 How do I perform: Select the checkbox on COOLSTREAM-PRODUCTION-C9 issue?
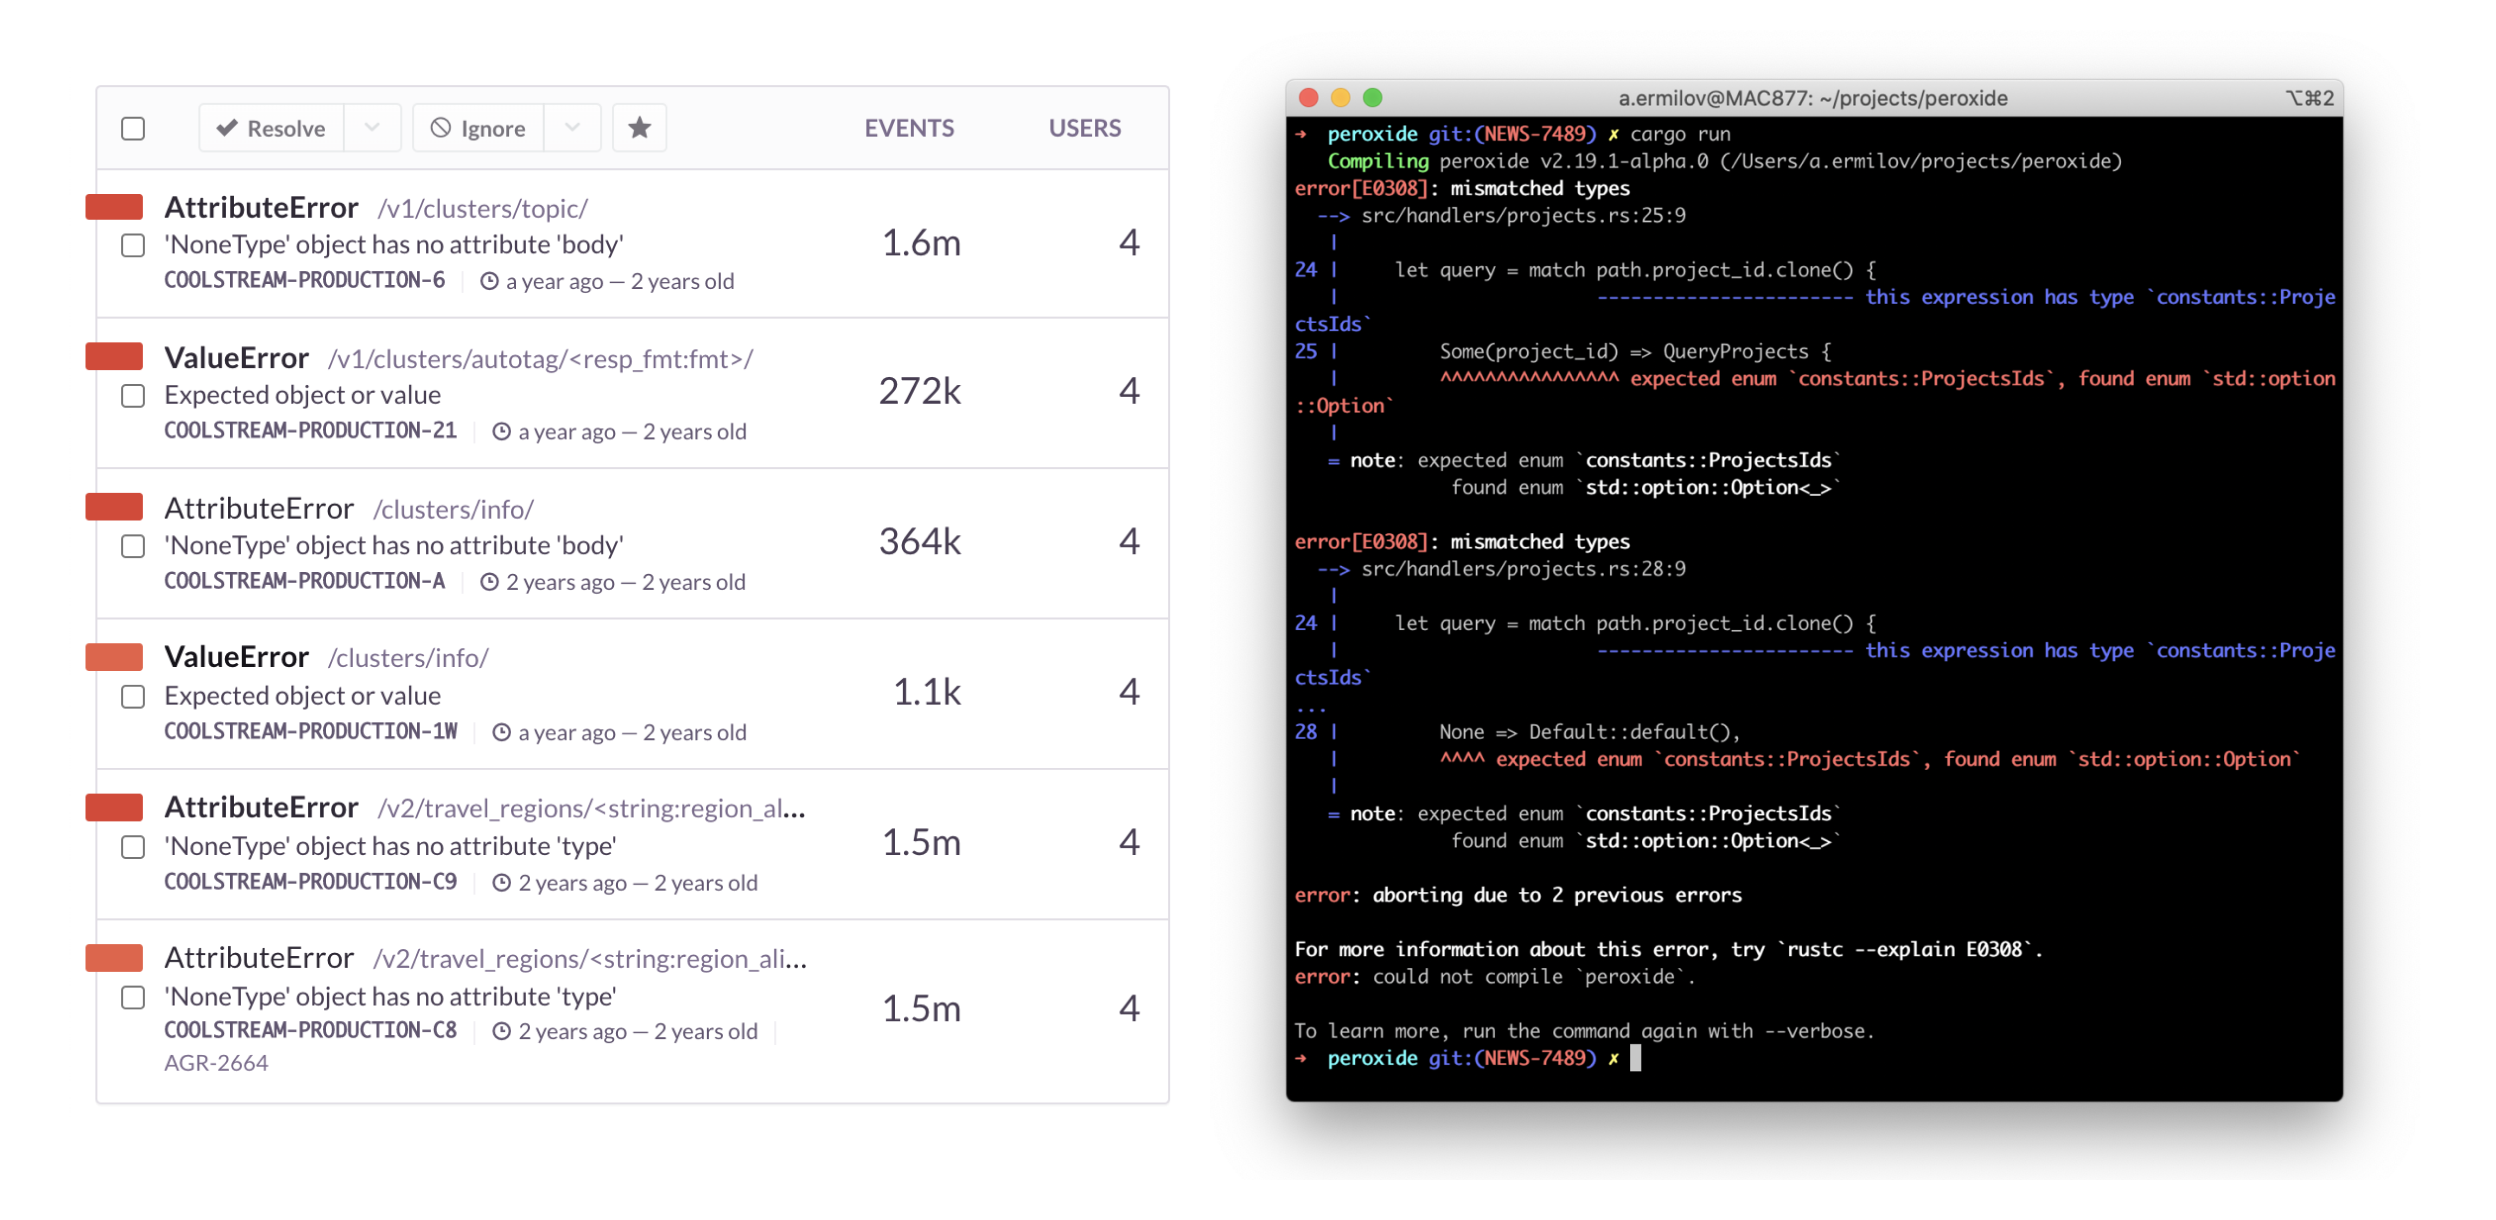point(132,847)
